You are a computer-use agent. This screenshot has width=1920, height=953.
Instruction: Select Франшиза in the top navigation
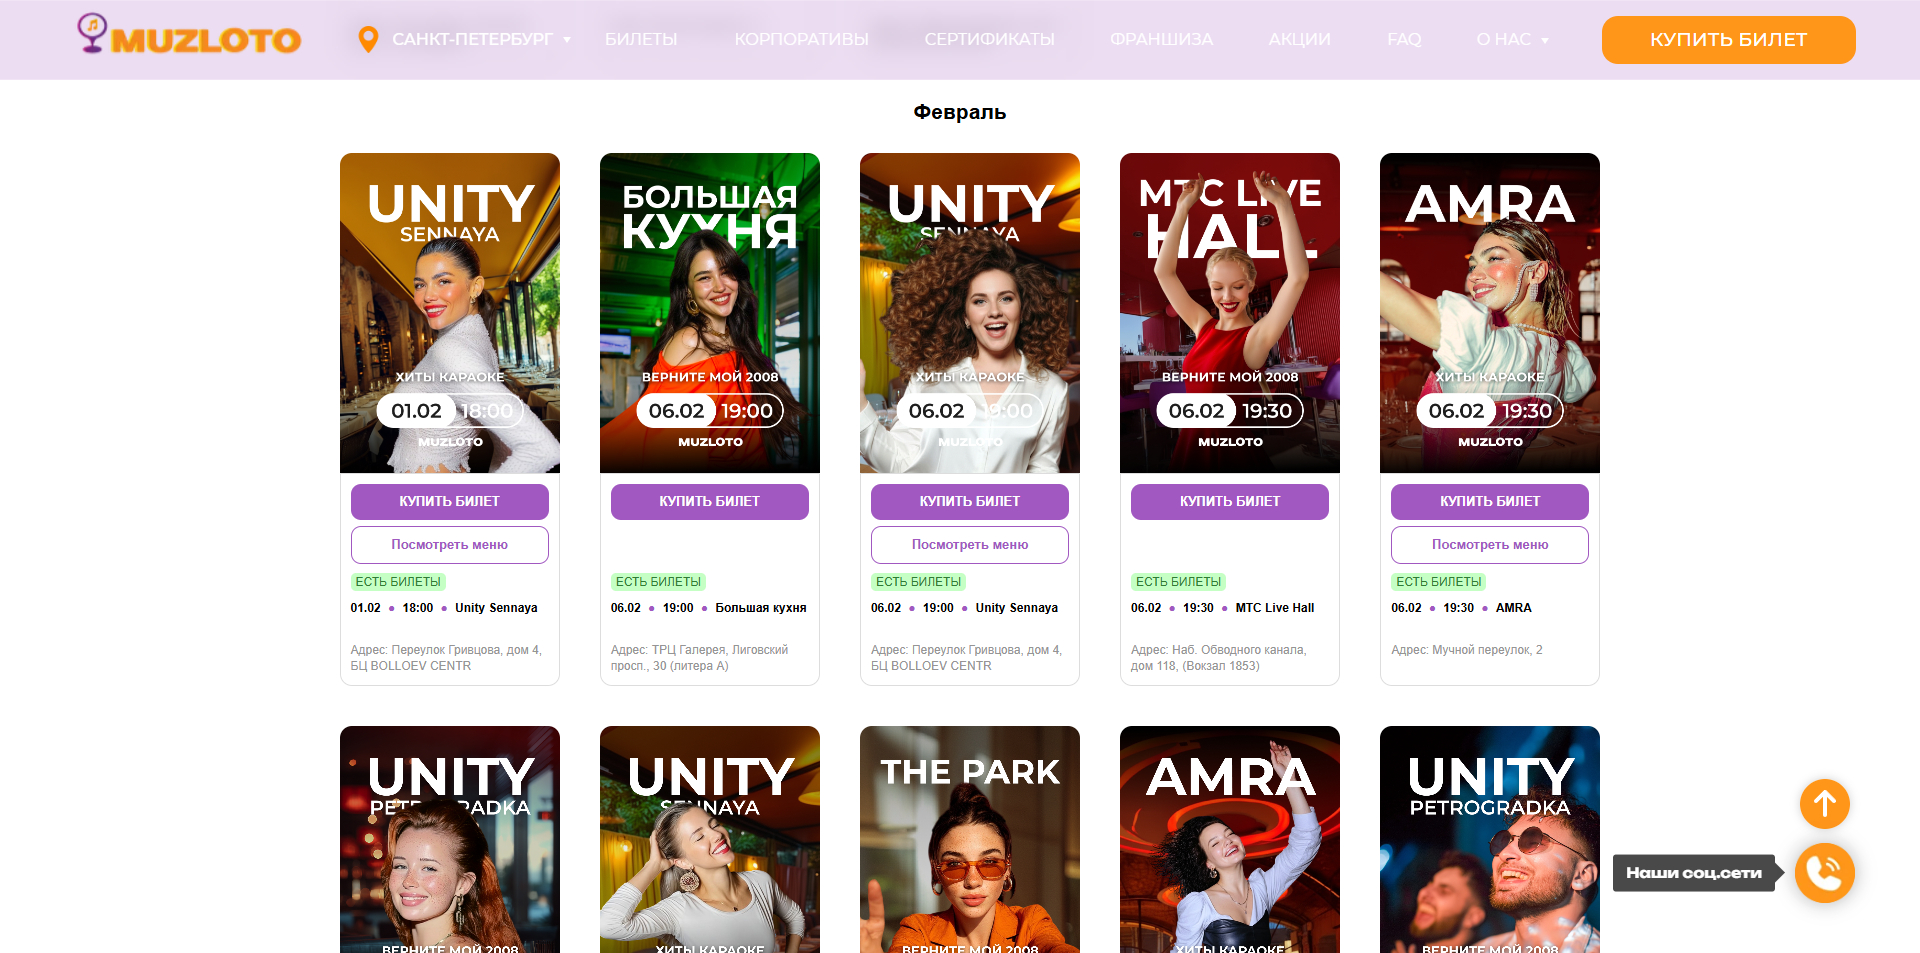pyautogui.click(x=1161, y=40)
